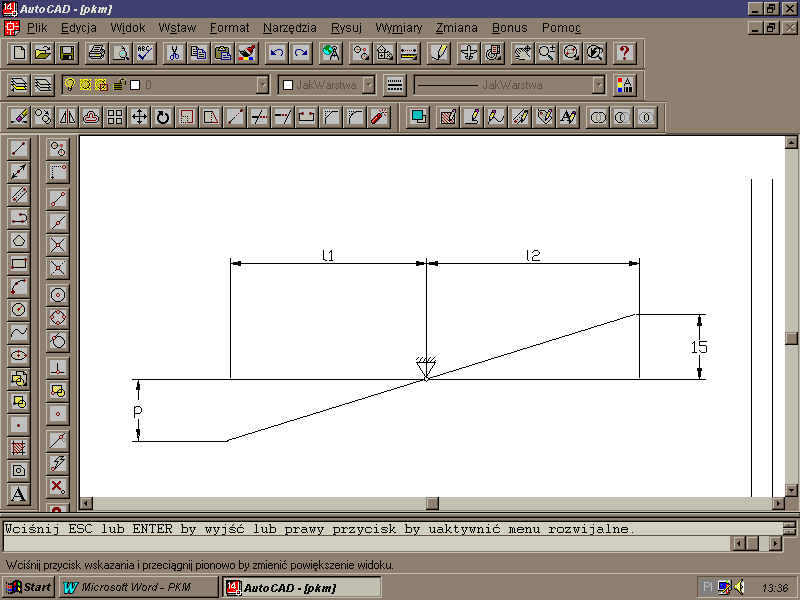Open the Rysuj menu
800x600 pixels.
tap(346, 28)
